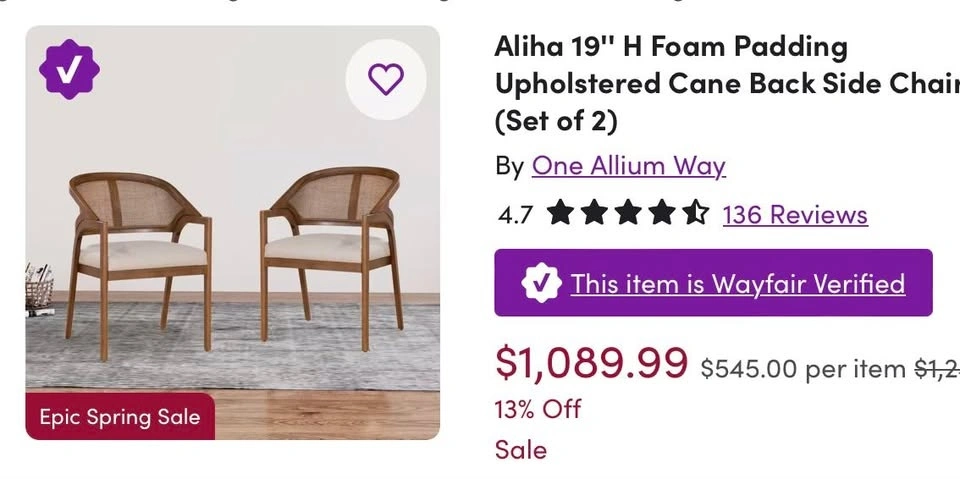The height and width of the screenshot is (479, 960).
Task: Click the first rating star
Action: tap(560, 213)
